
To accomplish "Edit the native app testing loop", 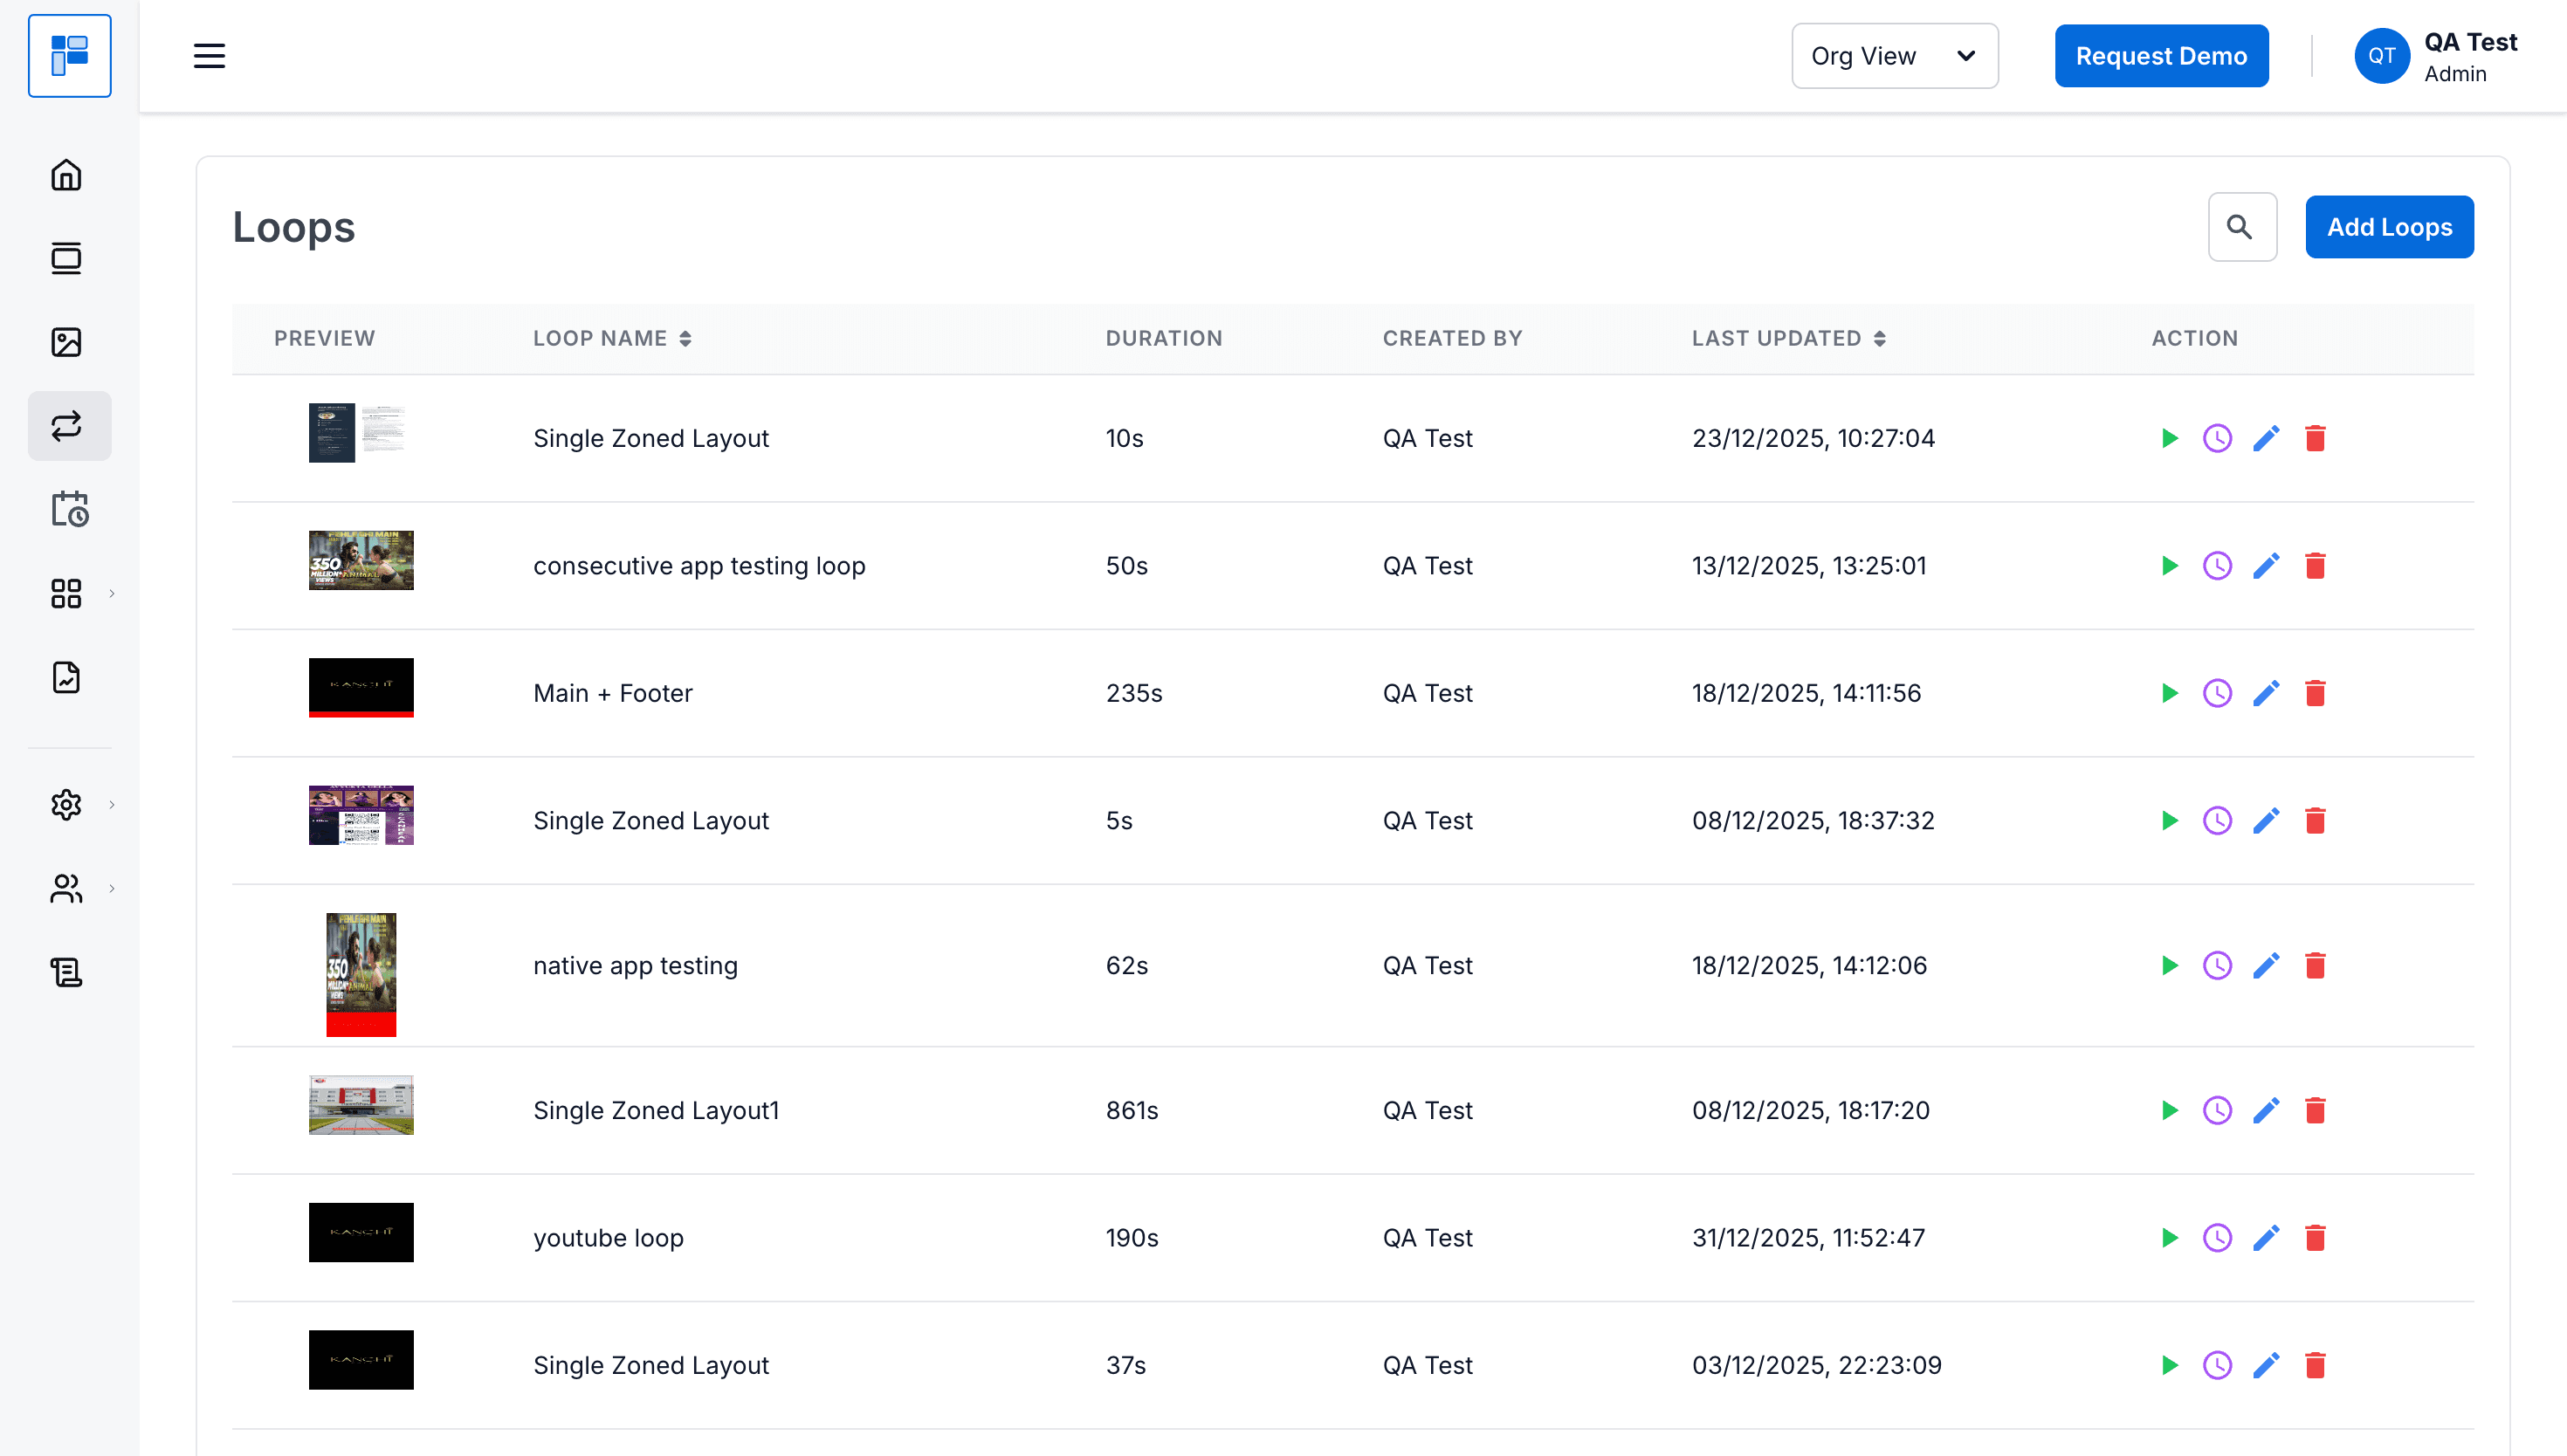I will pos(2266,965).
